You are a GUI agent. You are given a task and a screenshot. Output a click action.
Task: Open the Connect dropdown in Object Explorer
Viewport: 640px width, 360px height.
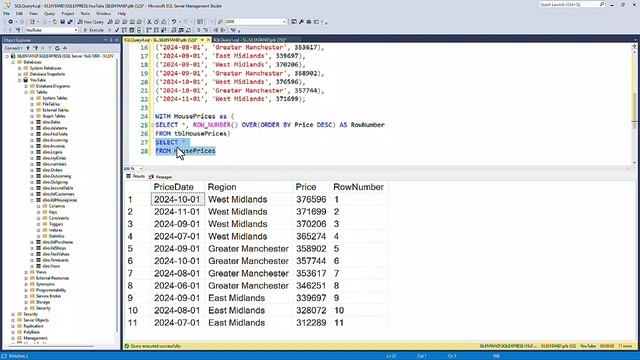coord(13,48)
